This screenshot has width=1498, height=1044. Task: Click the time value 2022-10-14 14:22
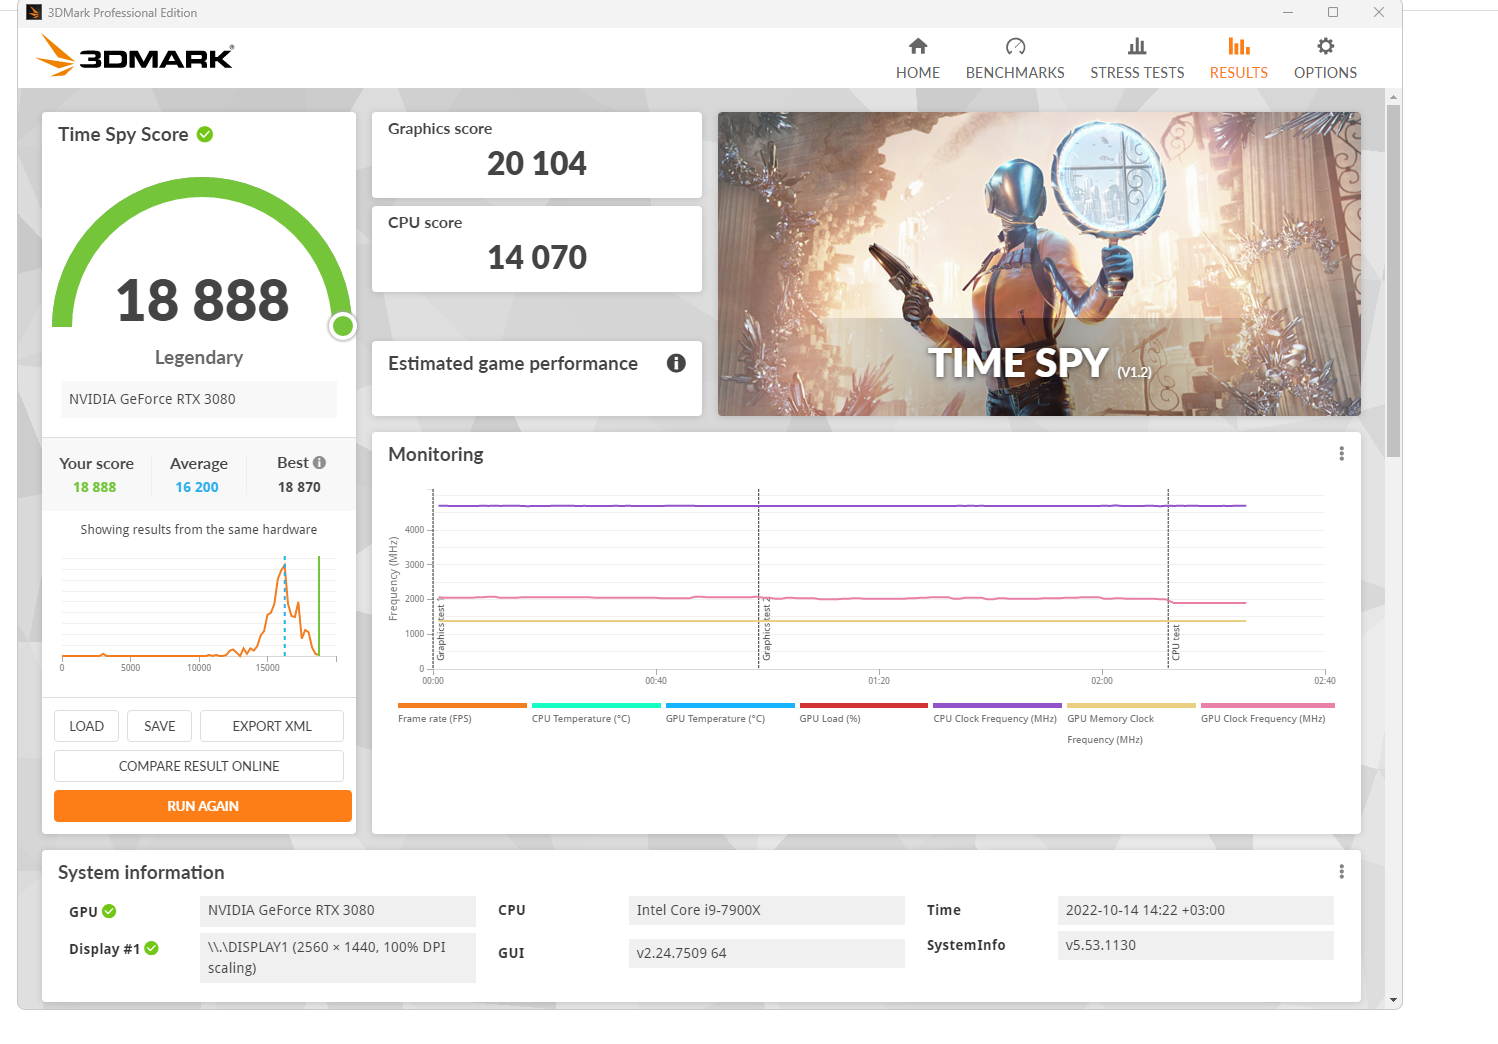(1195, 910)
